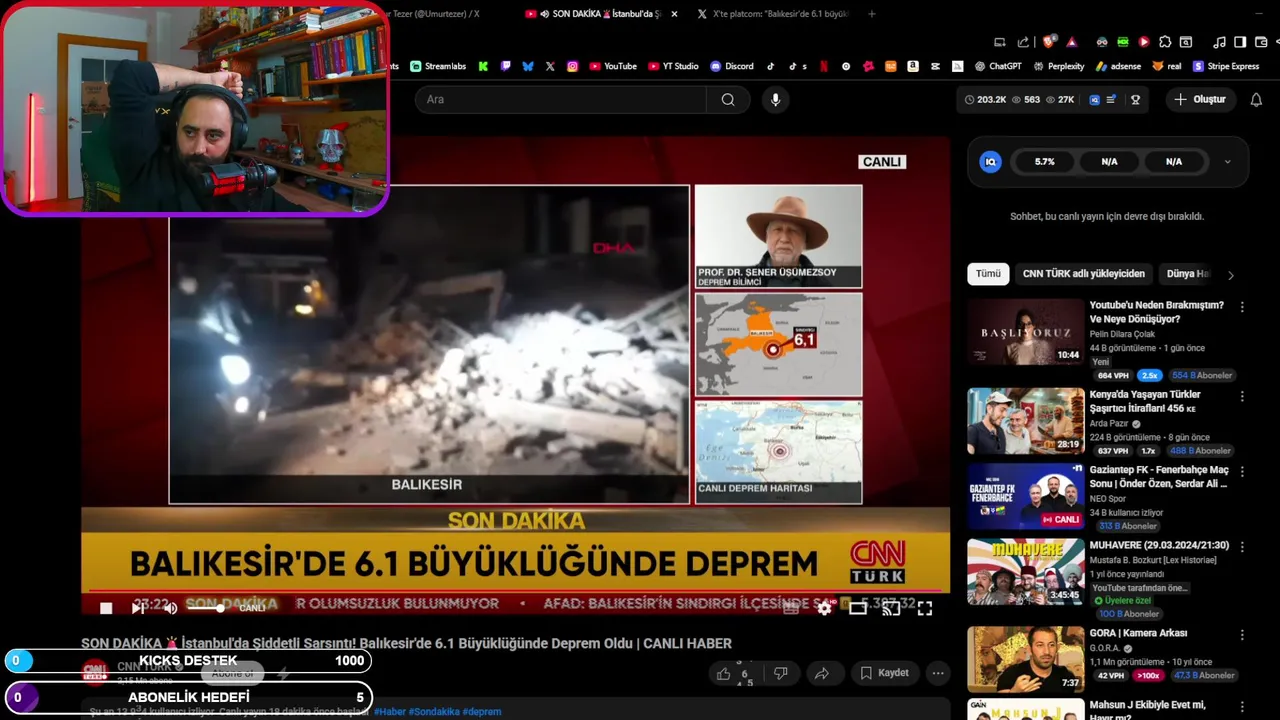Open Kenya'da Yaşayan Türkler video thumbnail

(1025, 421)
